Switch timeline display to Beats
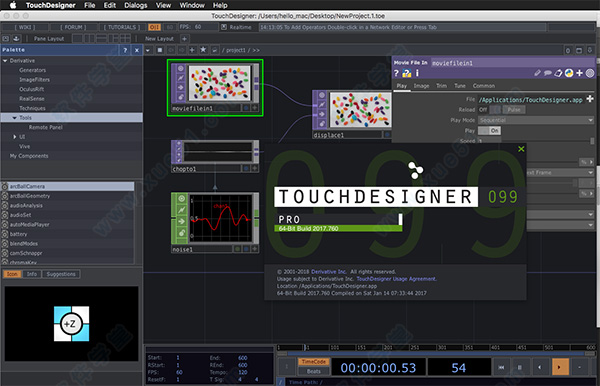This screenshot has height=386, width=600. point(313,371)
